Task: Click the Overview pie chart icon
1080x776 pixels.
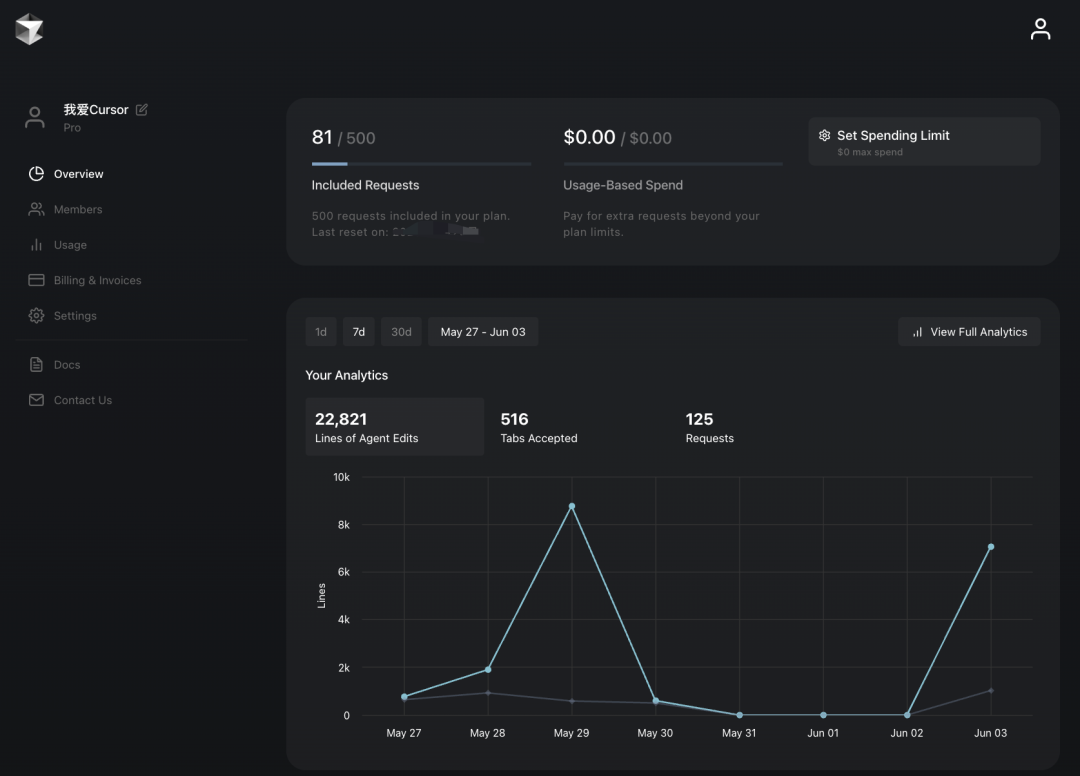Action: click(36, 174)
